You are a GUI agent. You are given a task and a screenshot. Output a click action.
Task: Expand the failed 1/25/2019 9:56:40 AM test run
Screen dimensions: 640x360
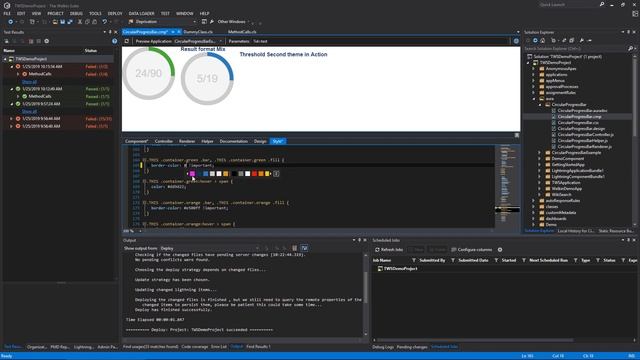[12, 126]
